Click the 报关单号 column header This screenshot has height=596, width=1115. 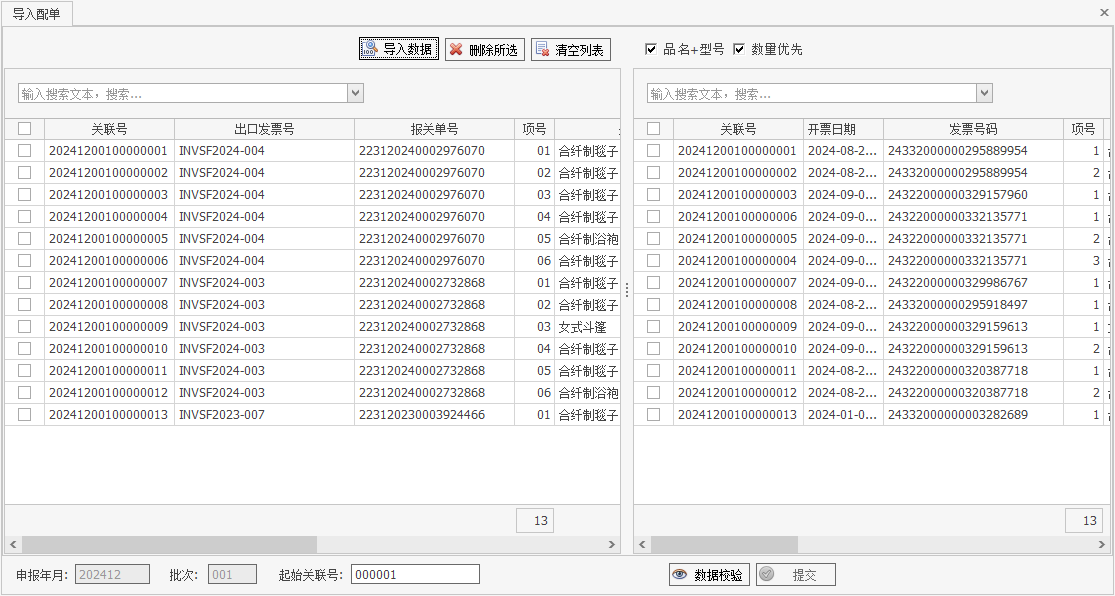click(434, 129)
